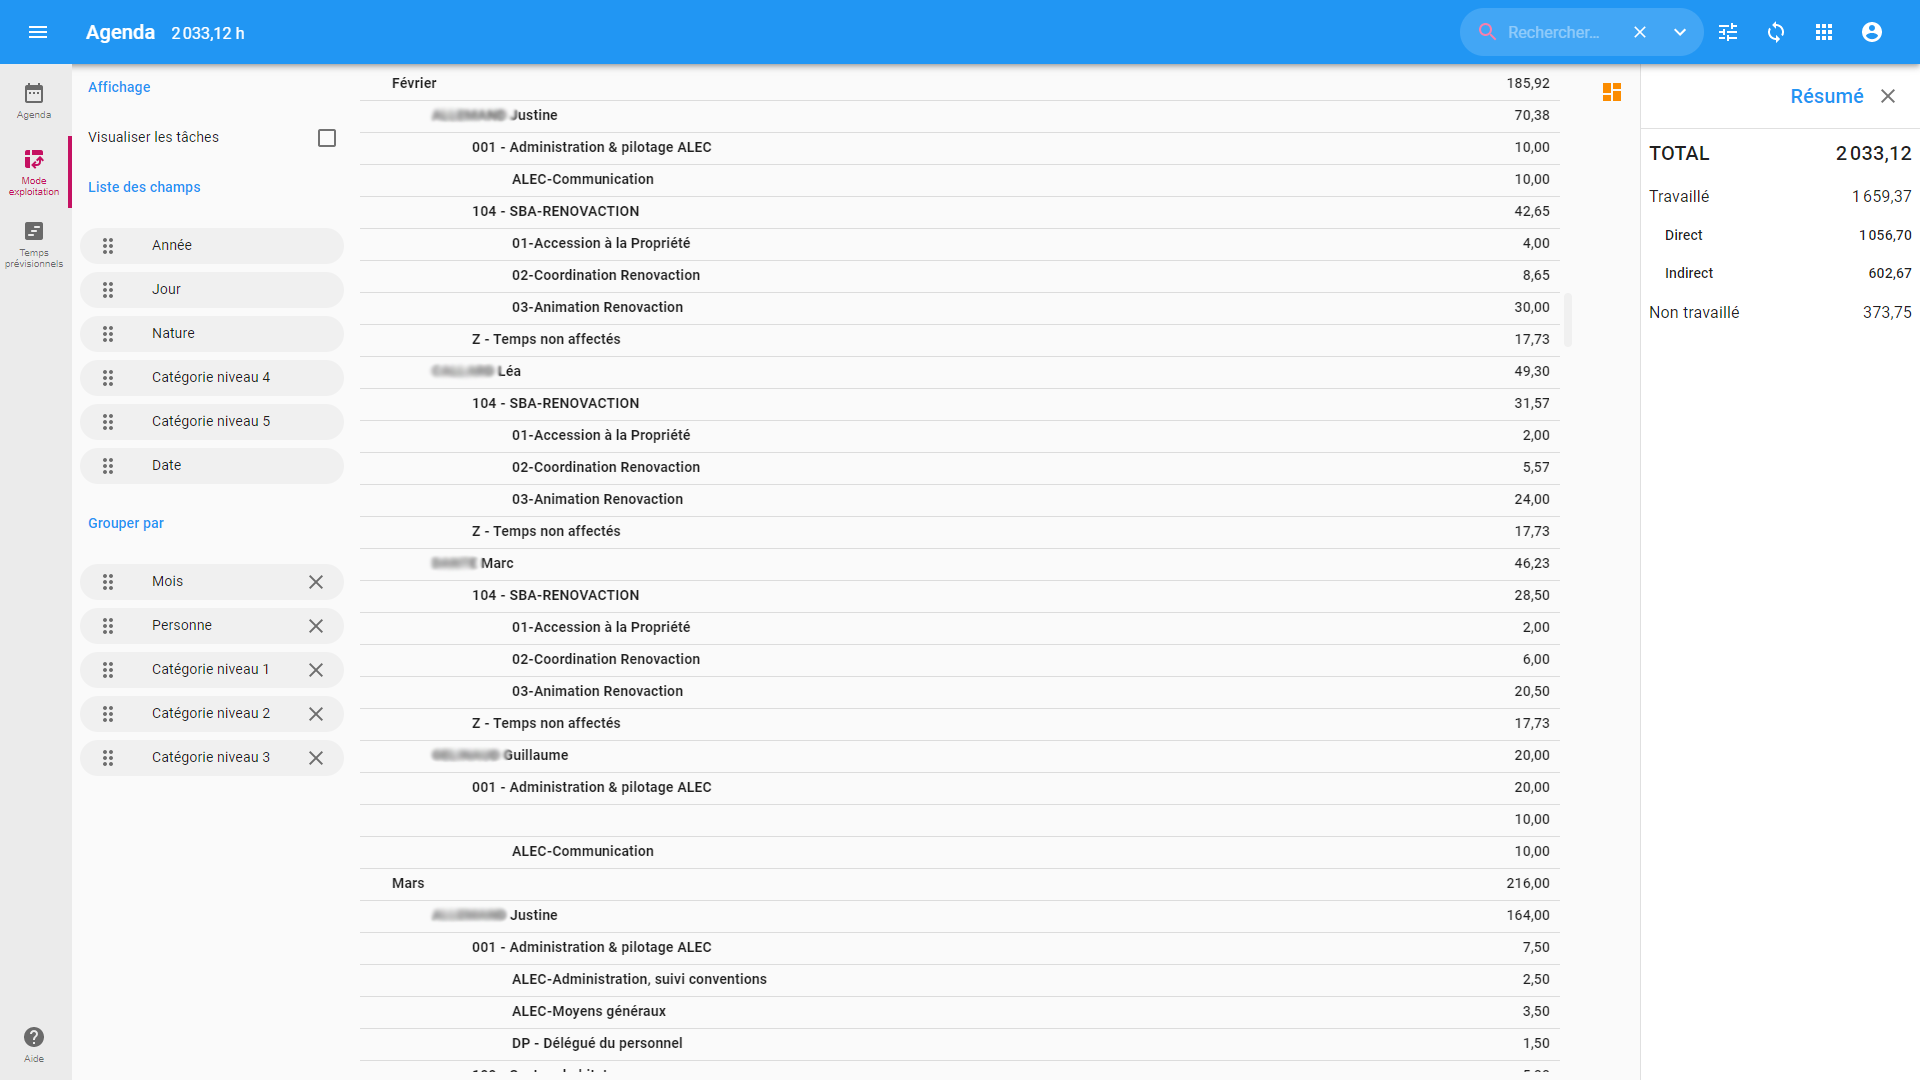Click the user account profile icon
Image resolution: width=1920 pixels, height=1080 pixels.
pyautogui.click(x=1873, y=32)
